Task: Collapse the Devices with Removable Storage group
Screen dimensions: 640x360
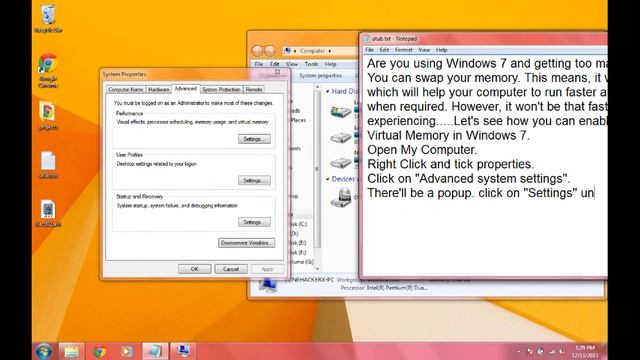Action: tap(328, 179)
